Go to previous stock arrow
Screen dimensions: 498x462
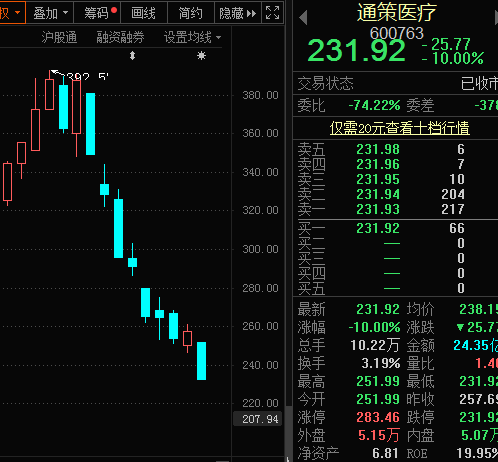pos(303,17)
